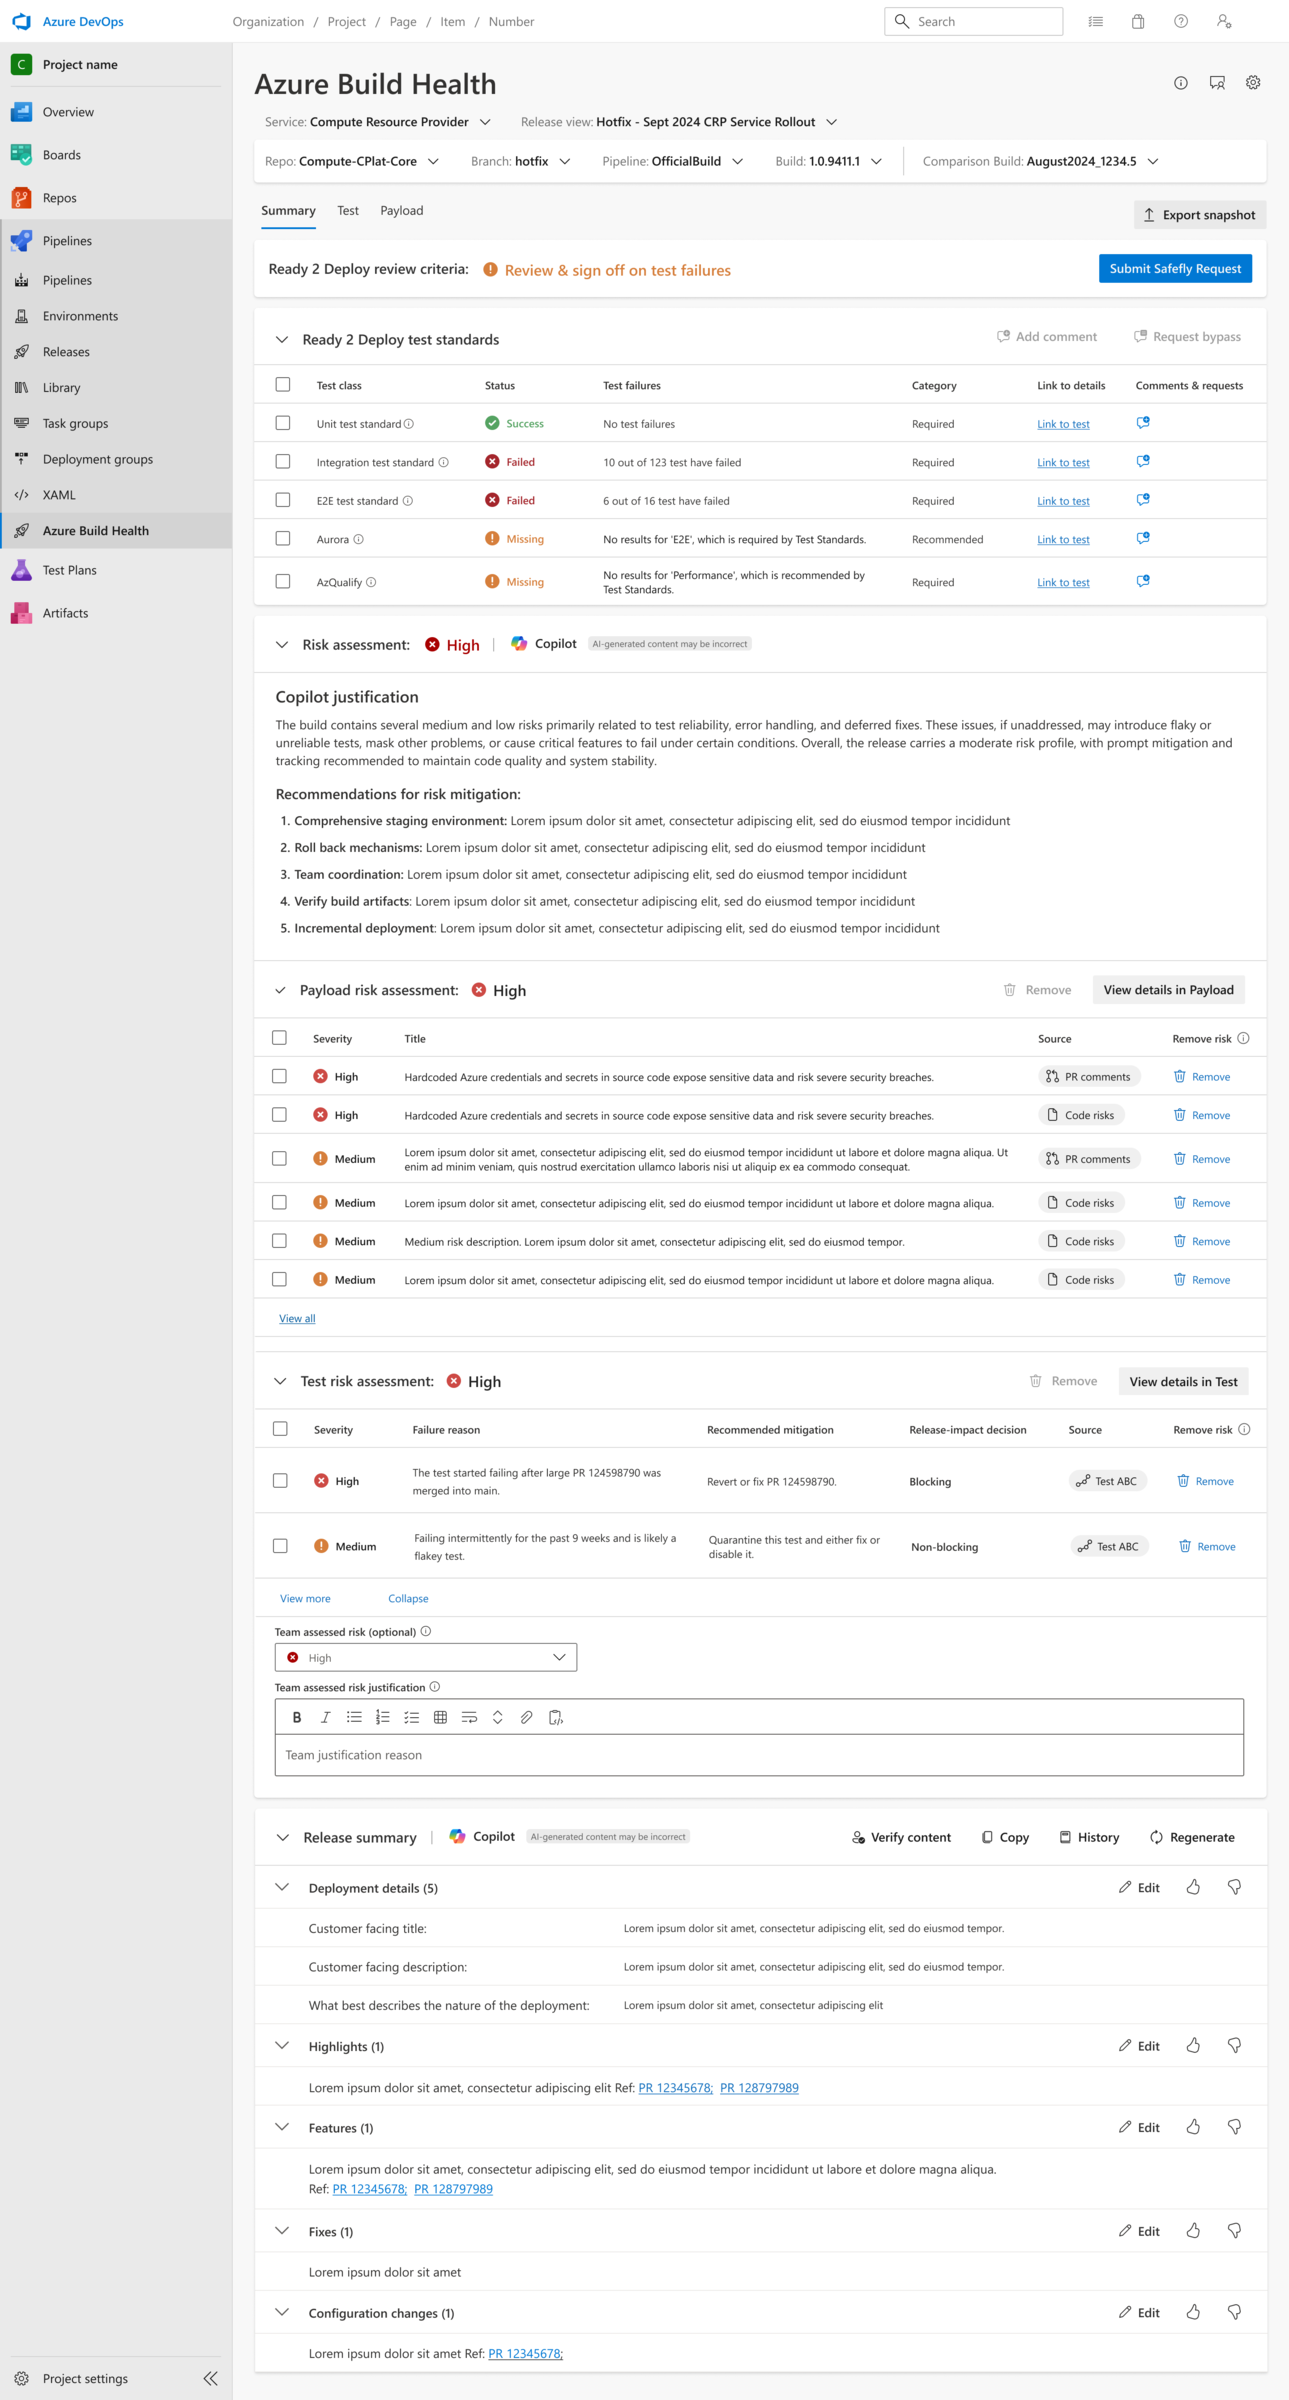This screenshot has height=2400, width=1289.
Task: Open the shopping bag marketplace icon
Action: 1138,21
